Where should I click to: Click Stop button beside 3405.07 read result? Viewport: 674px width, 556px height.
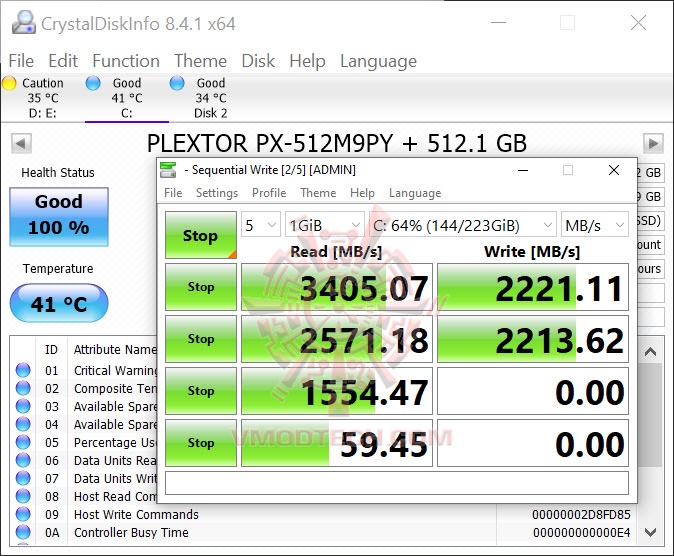[201, 287]
